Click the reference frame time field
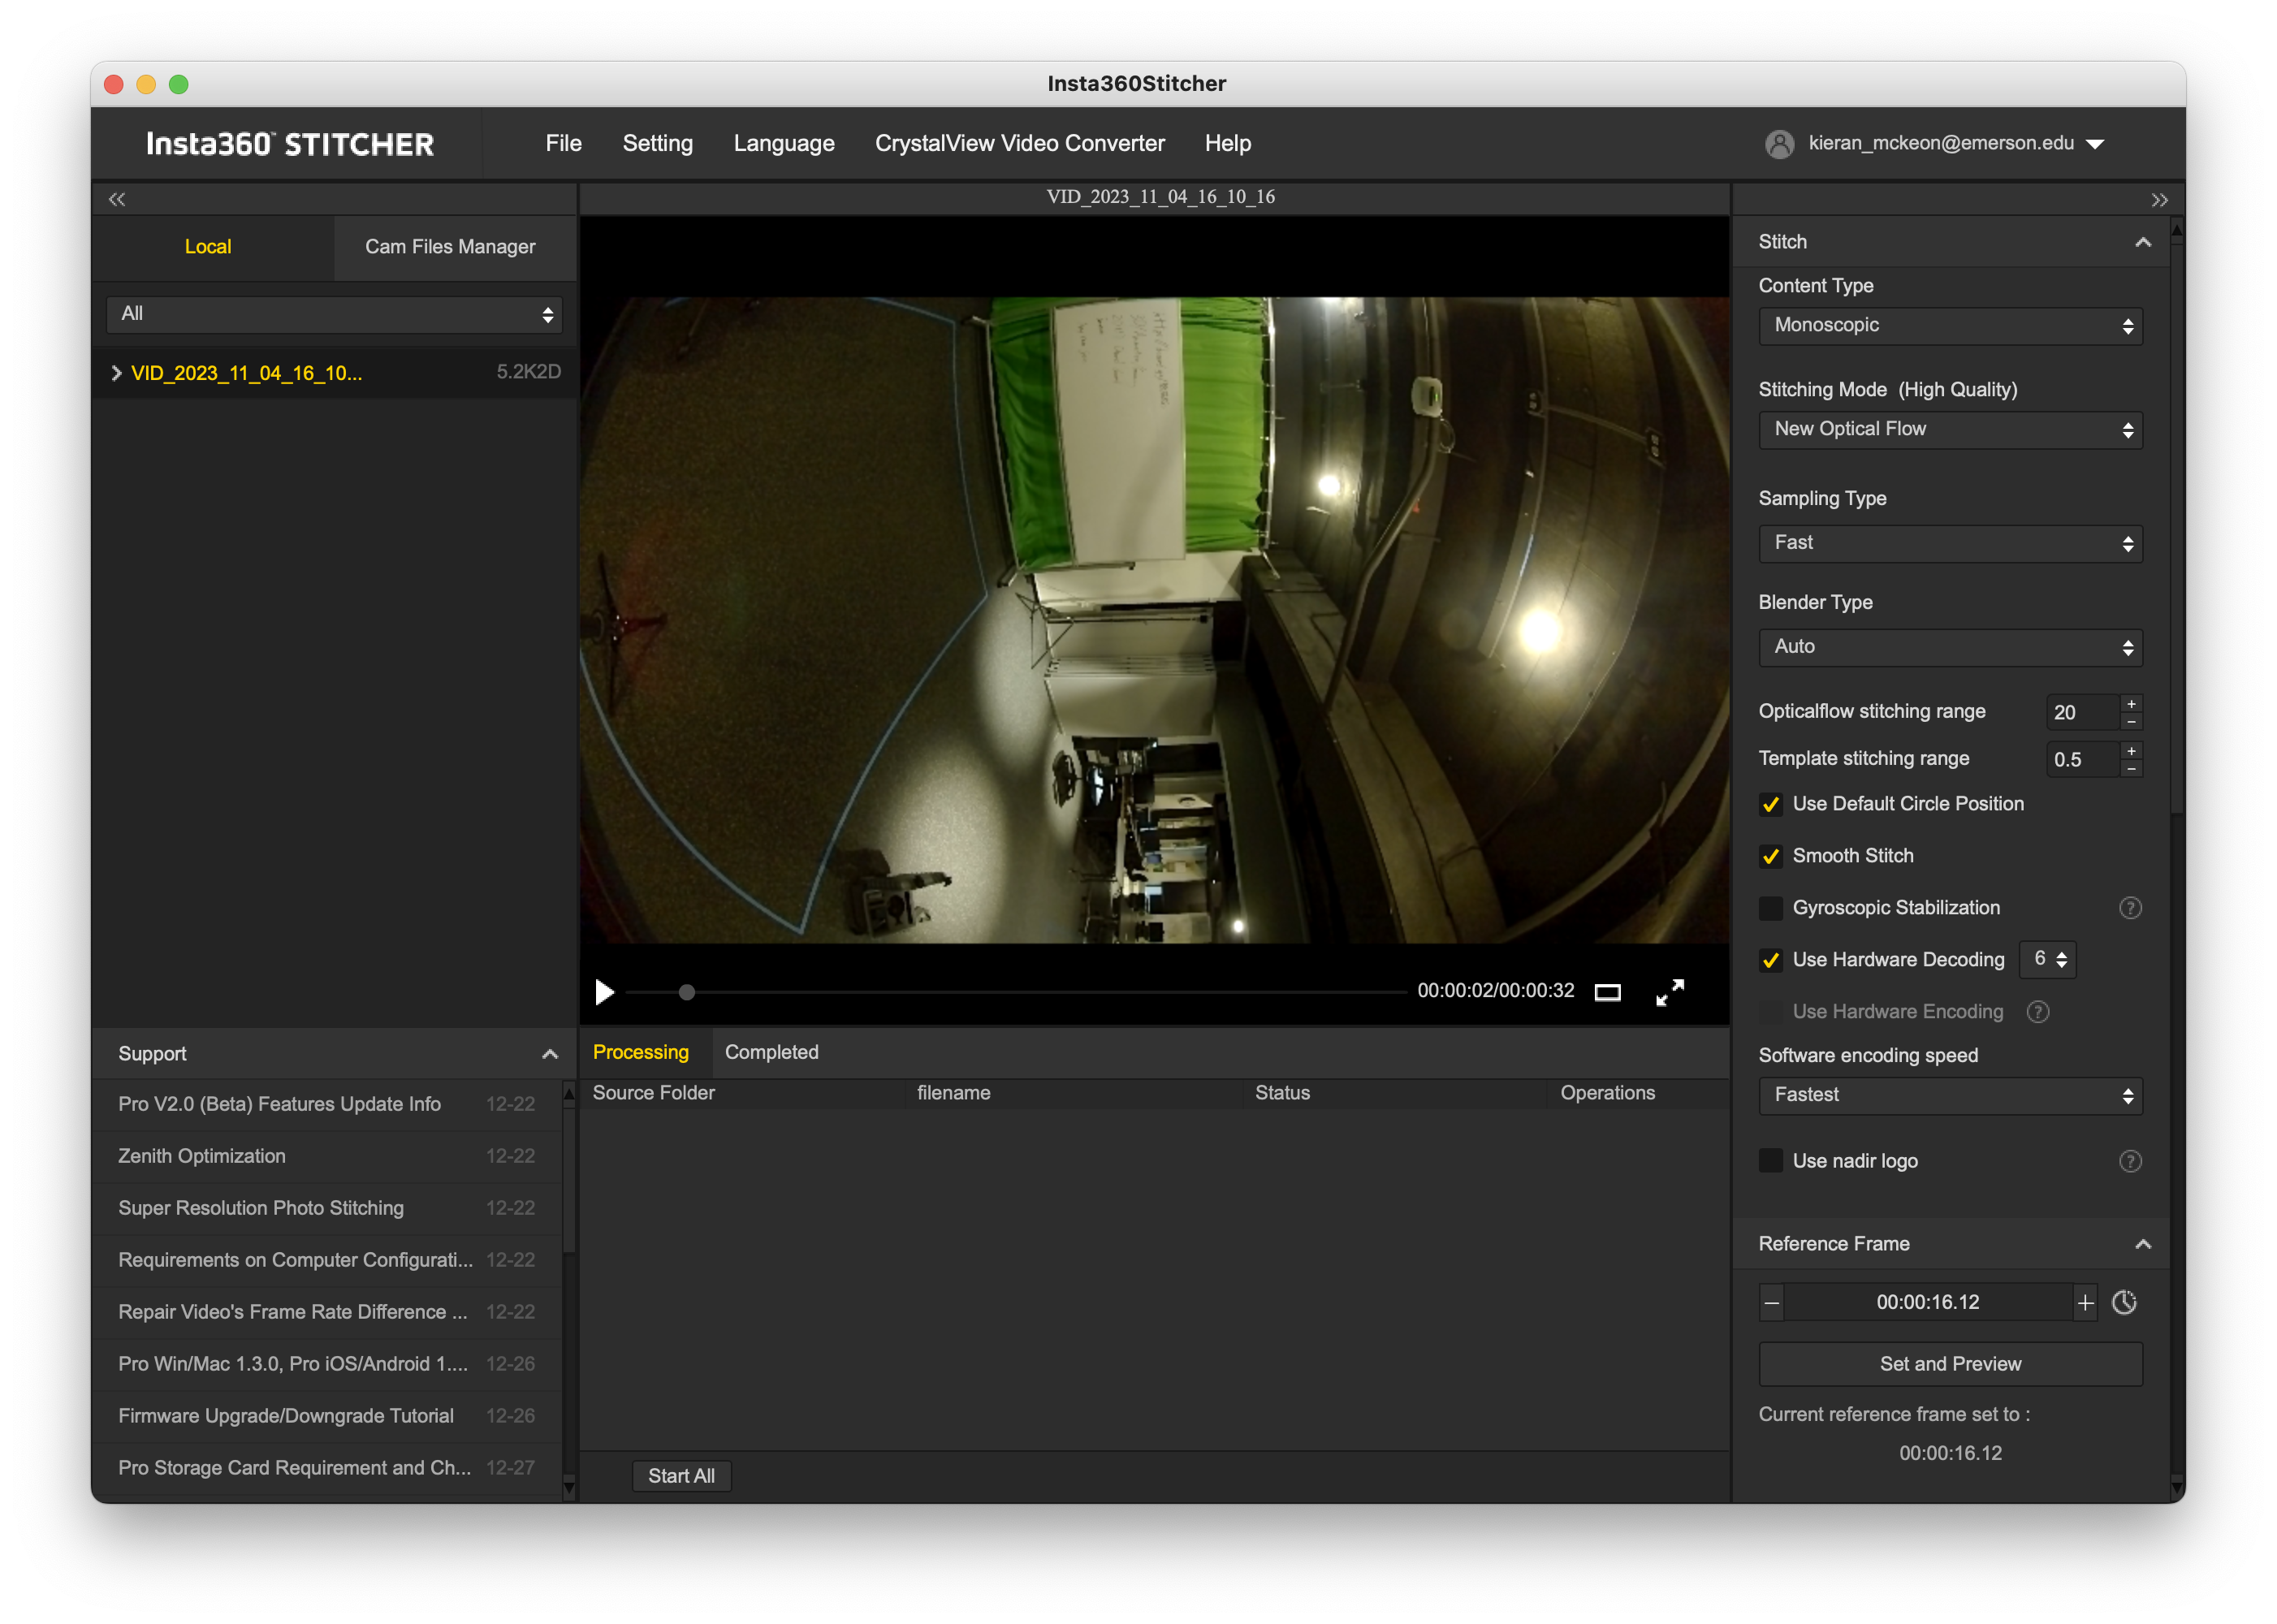The height and width of the screenshot is (1624, 2277). [1927, 1303]
